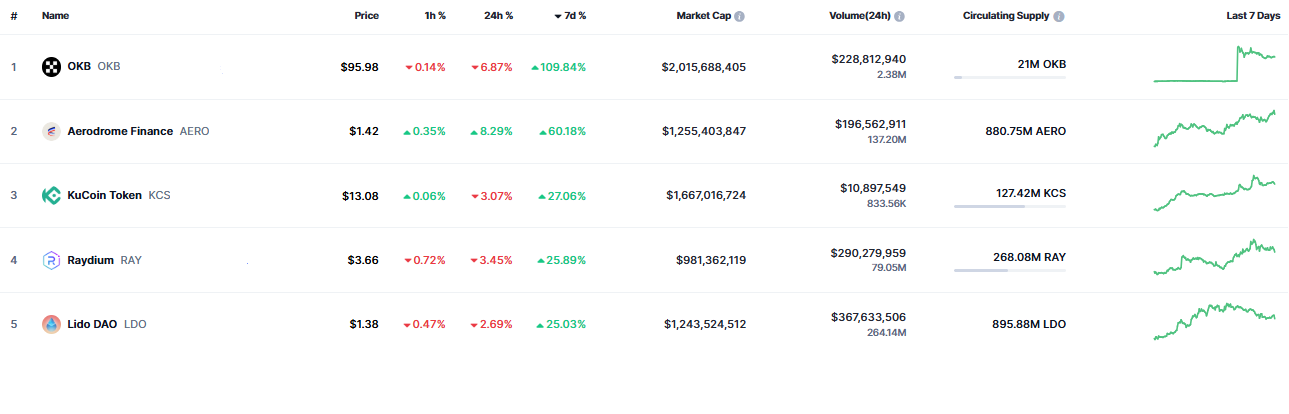Click Lido DAO market cap $1,243,524,512
Image resolution: width=1289 pixels, height=414 pixels.
pos(704,324)
